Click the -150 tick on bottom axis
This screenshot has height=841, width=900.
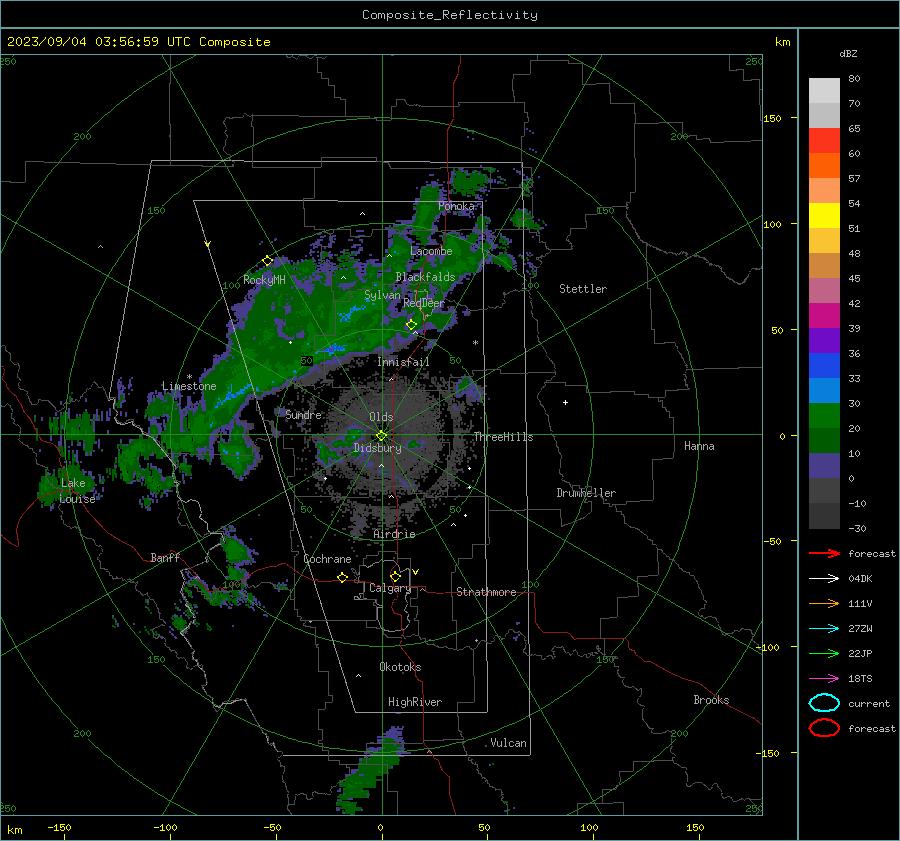59,827
